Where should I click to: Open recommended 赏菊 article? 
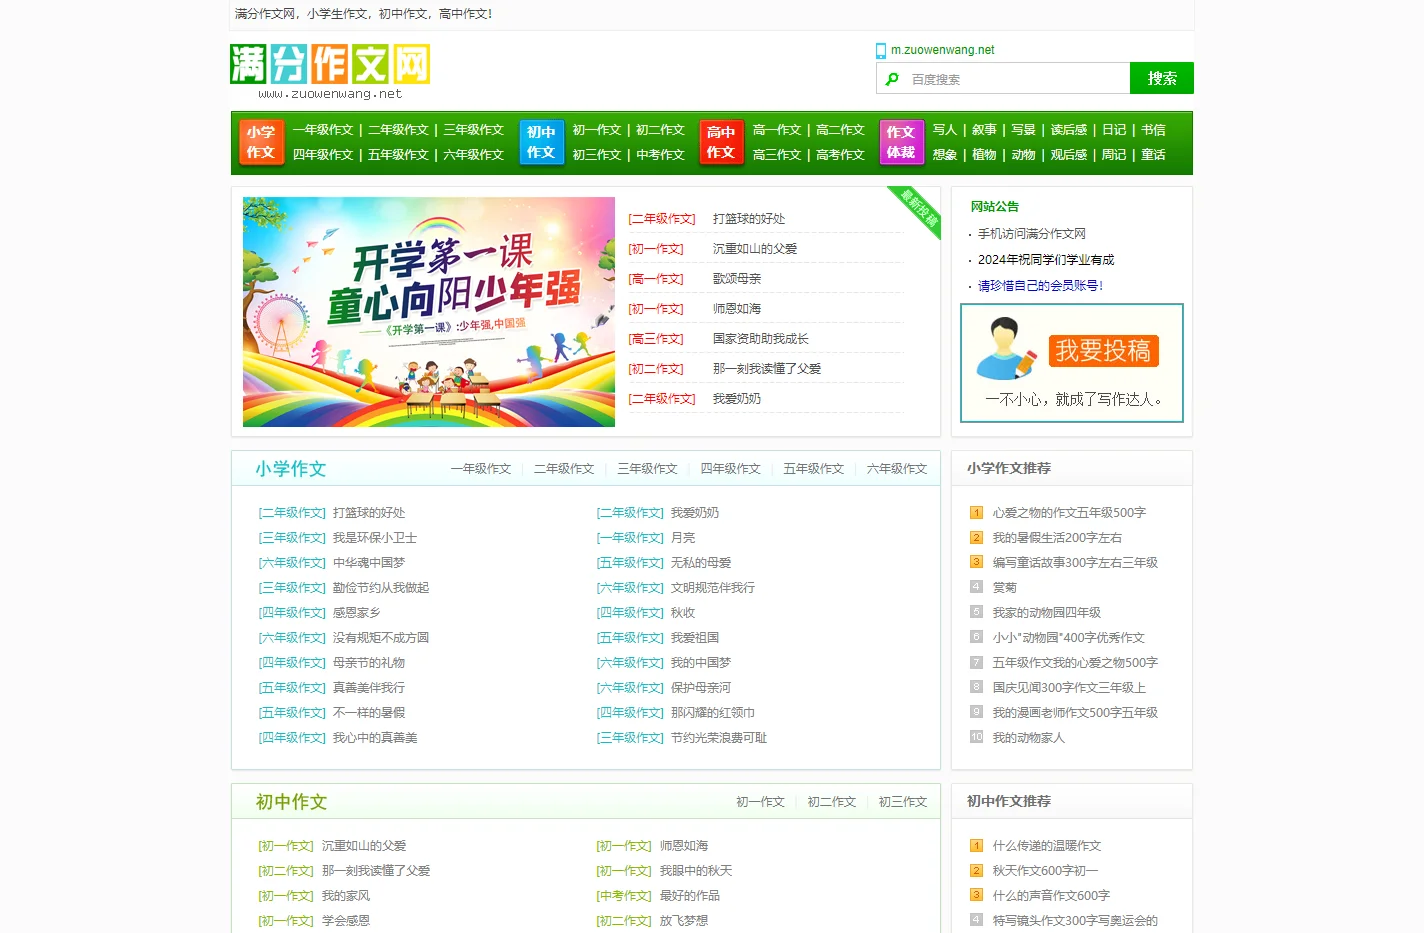coord(1004,588)
